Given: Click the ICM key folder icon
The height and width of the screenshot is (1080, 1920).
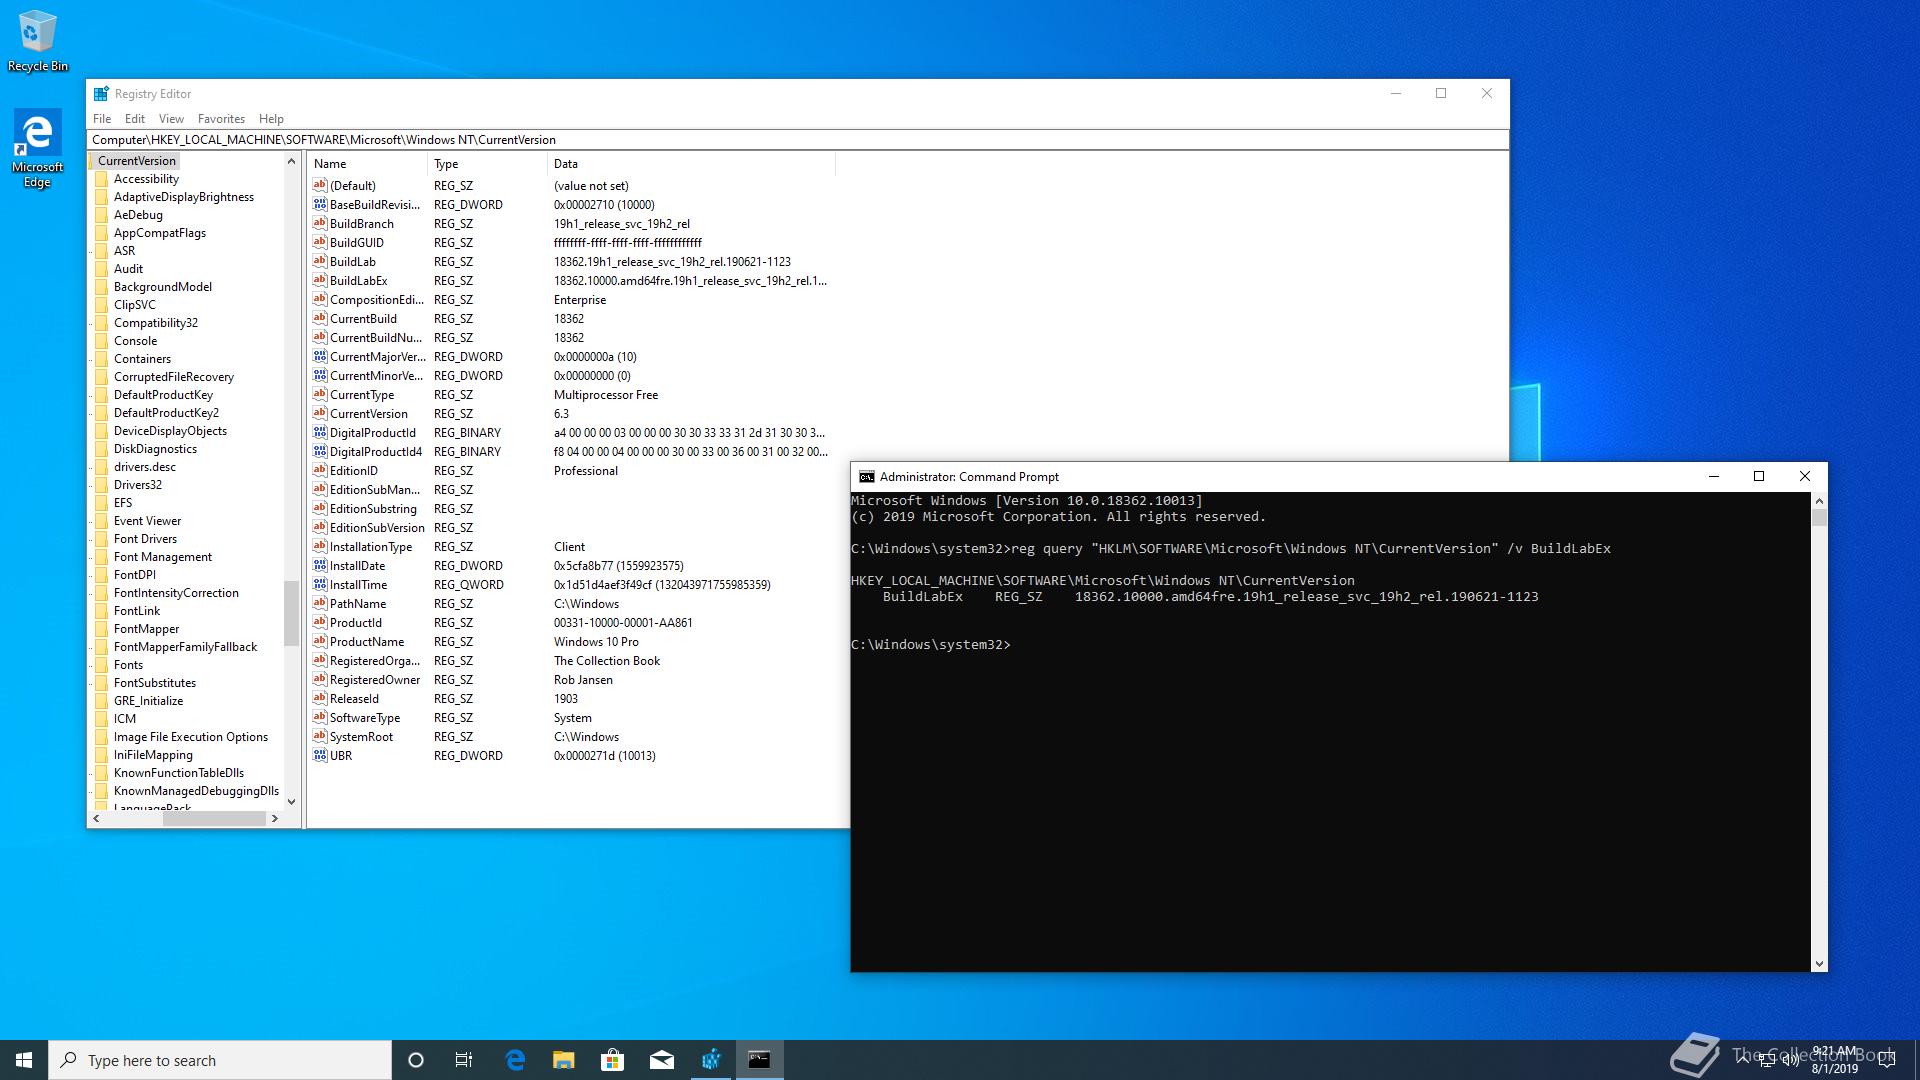Looking at the screenshot, I should click(x=101, y=719).
